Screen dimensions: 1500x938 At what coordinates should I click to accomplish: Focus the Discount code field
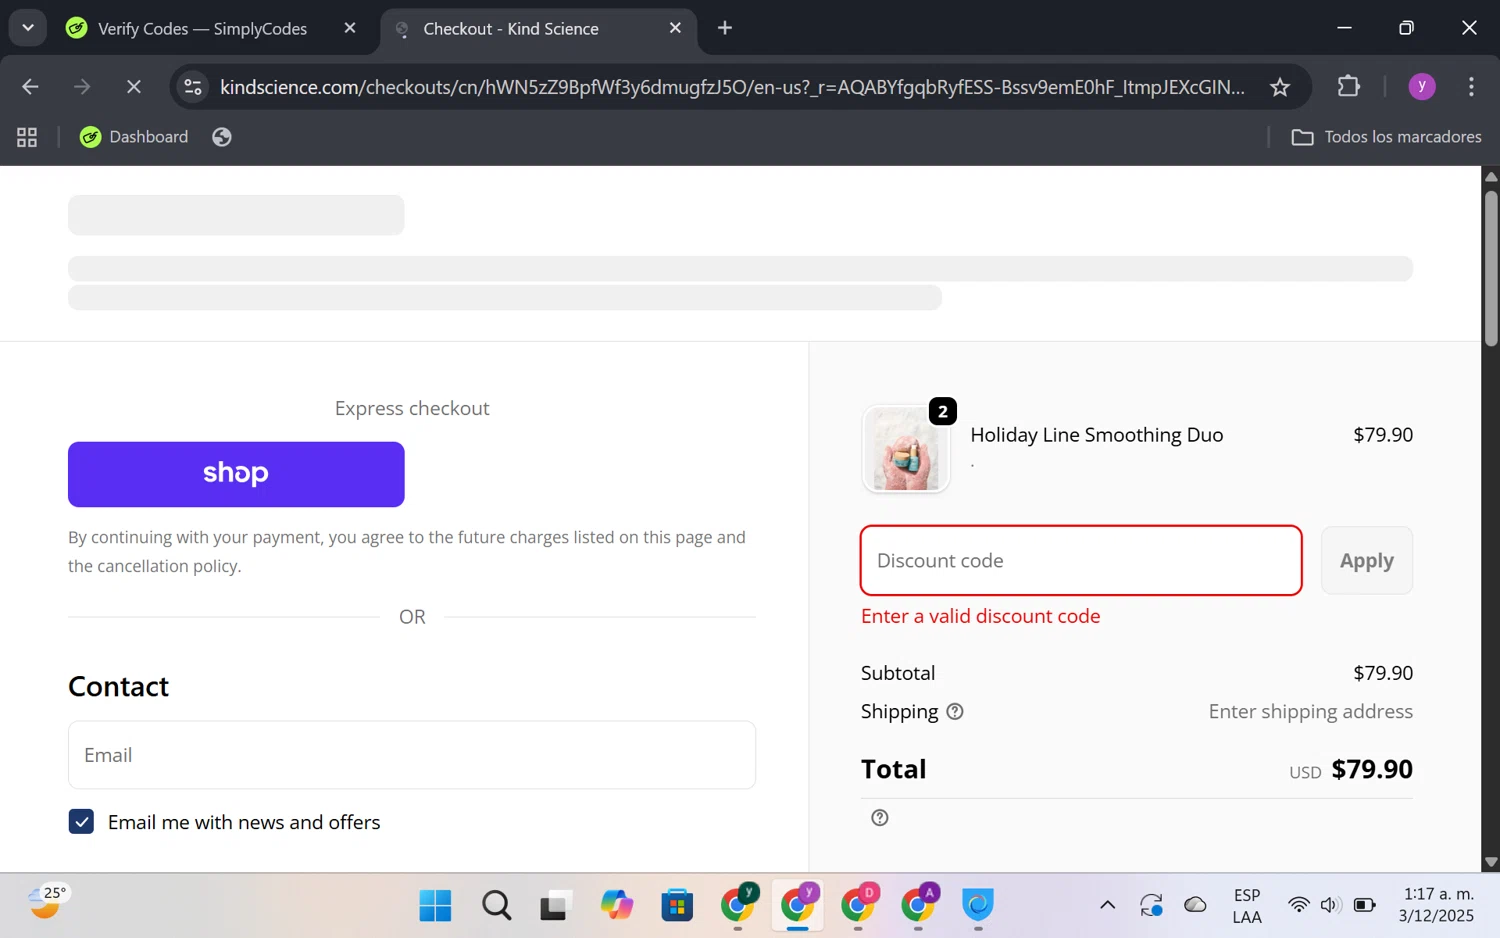[1081, 560]
